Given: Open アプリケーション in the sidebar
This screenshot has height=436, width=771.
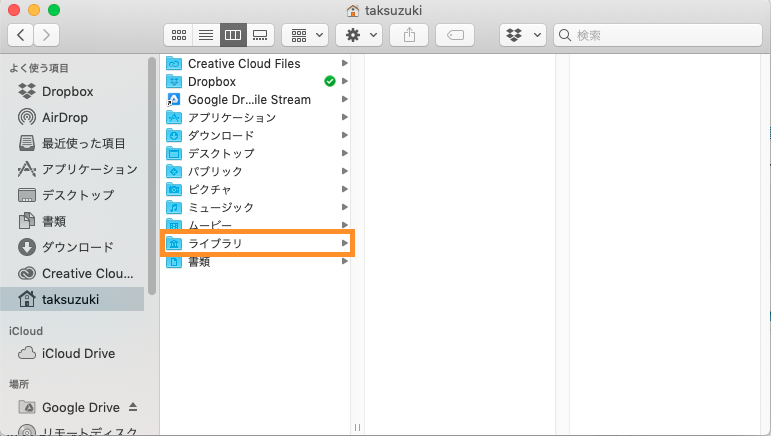Looking at the screenshot, I should [89, 169].
